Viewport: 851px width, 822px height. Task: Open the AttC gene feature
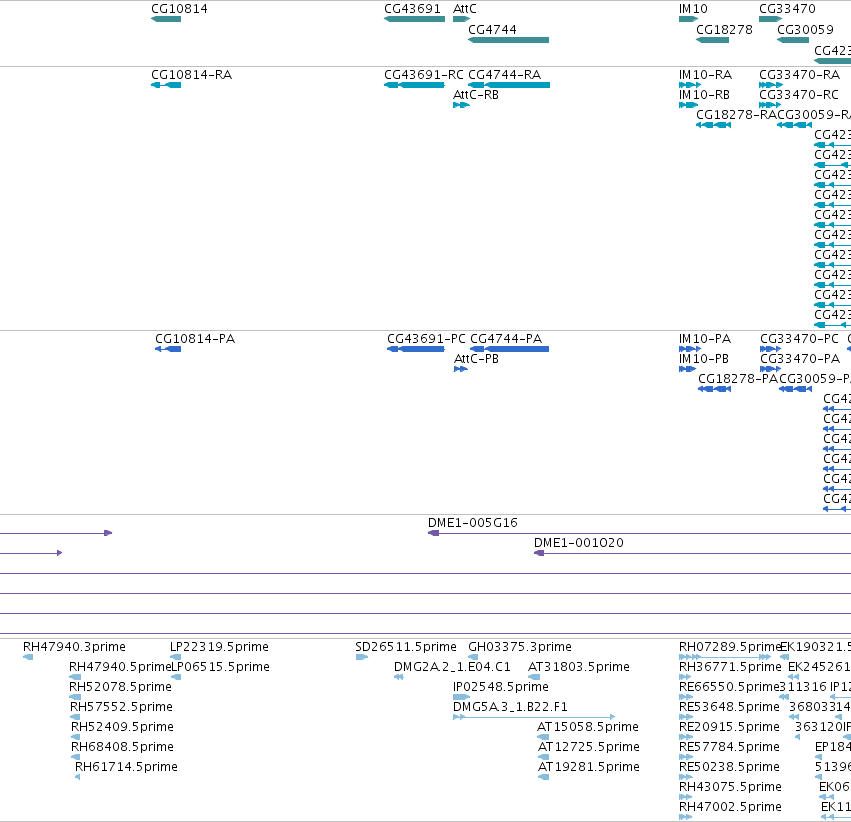pyautogui.click(x=461, y=19)
